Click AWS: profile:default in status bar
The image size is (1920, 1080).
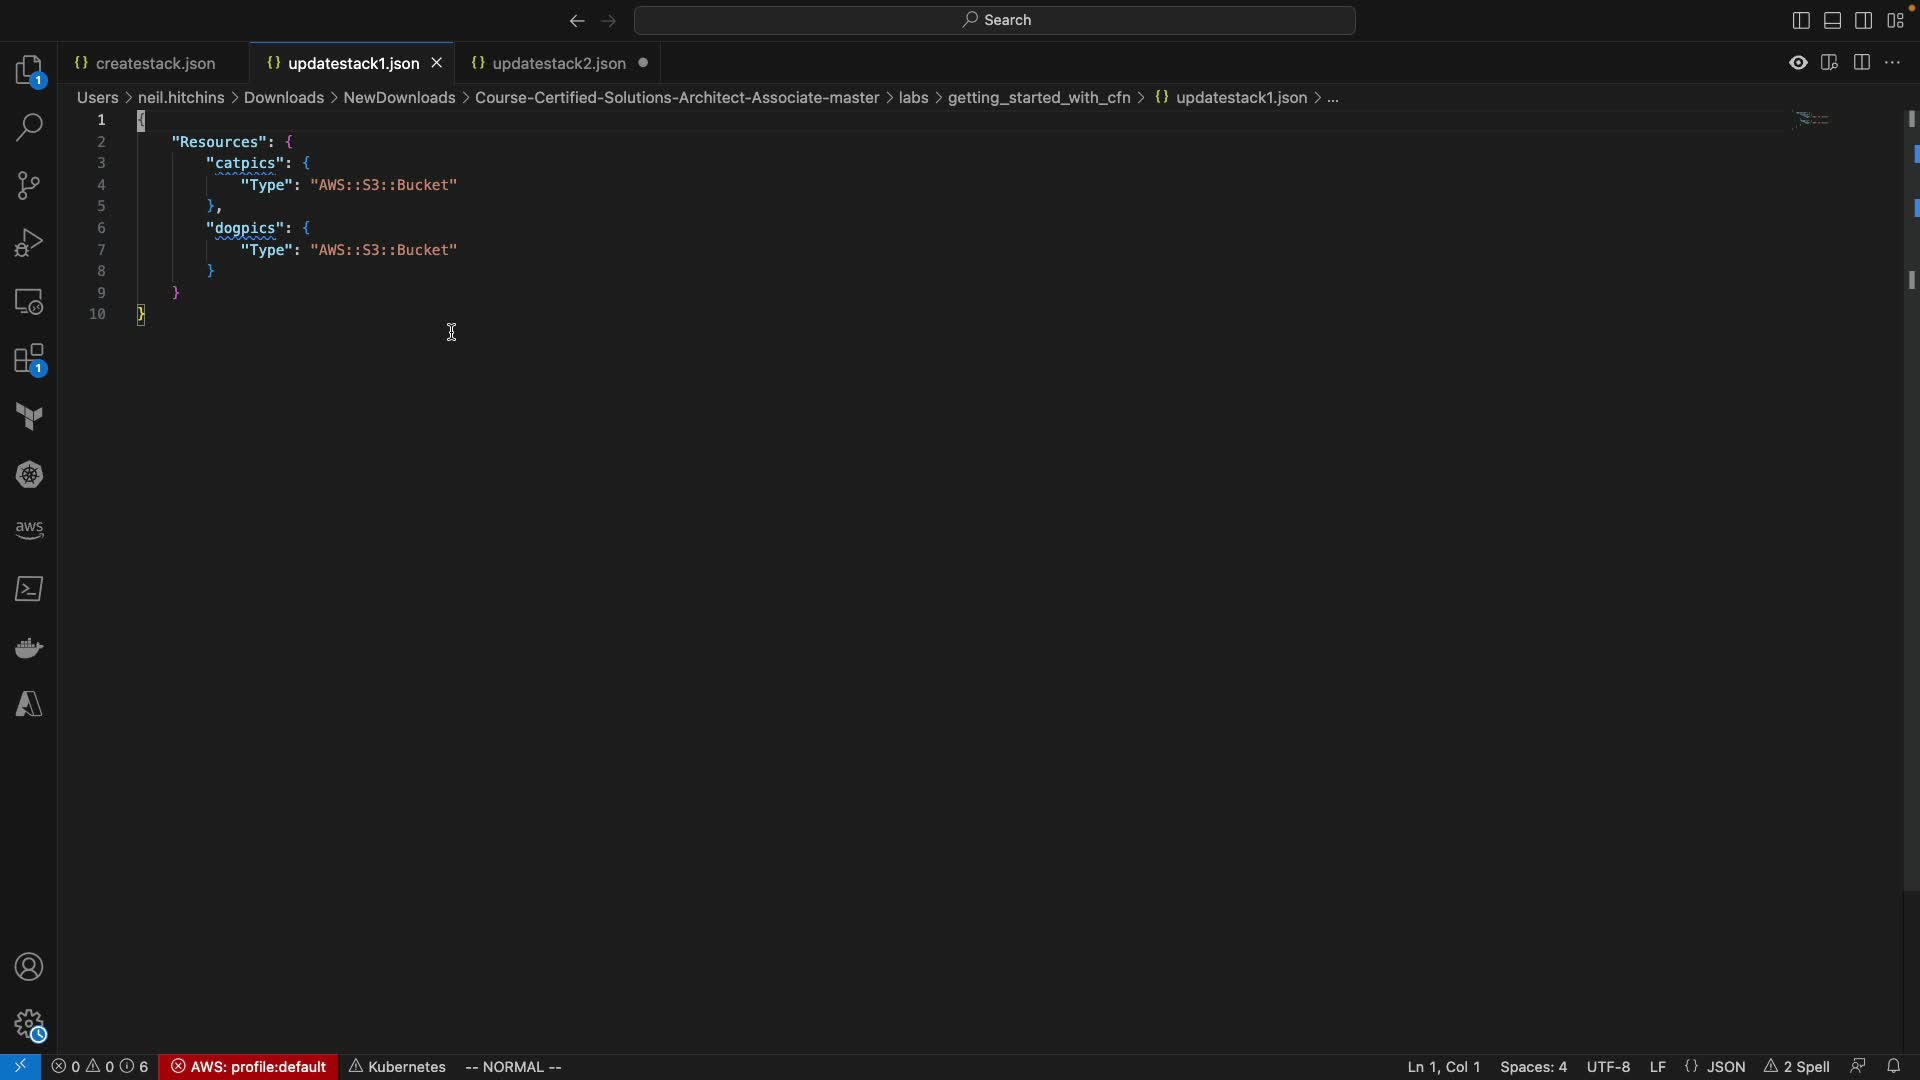pyautogui.click(x=249, y=1067)
